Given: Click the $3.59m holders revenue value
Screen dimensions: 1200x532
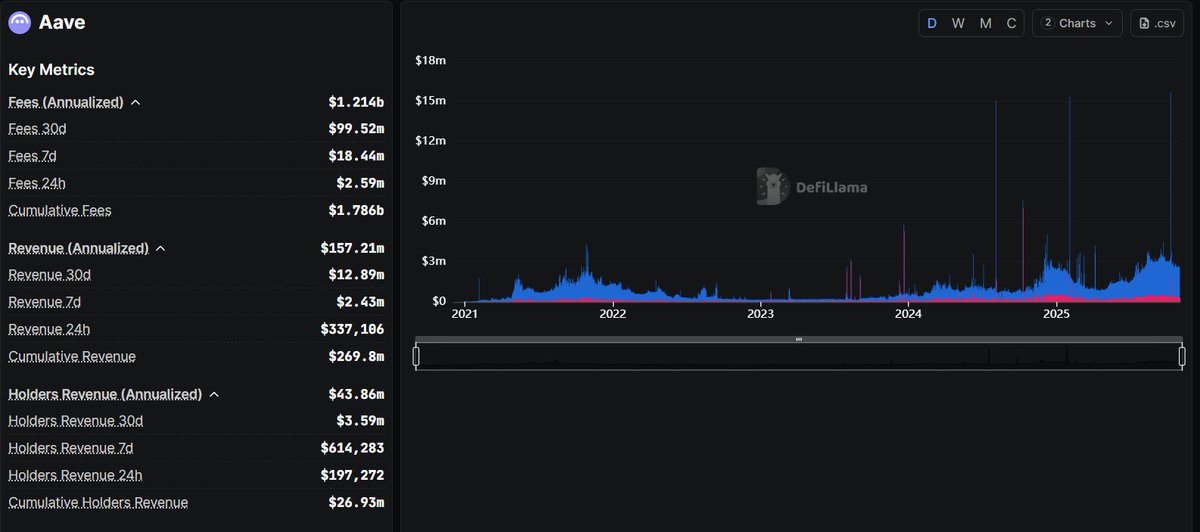Looking at the screenshot, I should [x=360, y=421].
